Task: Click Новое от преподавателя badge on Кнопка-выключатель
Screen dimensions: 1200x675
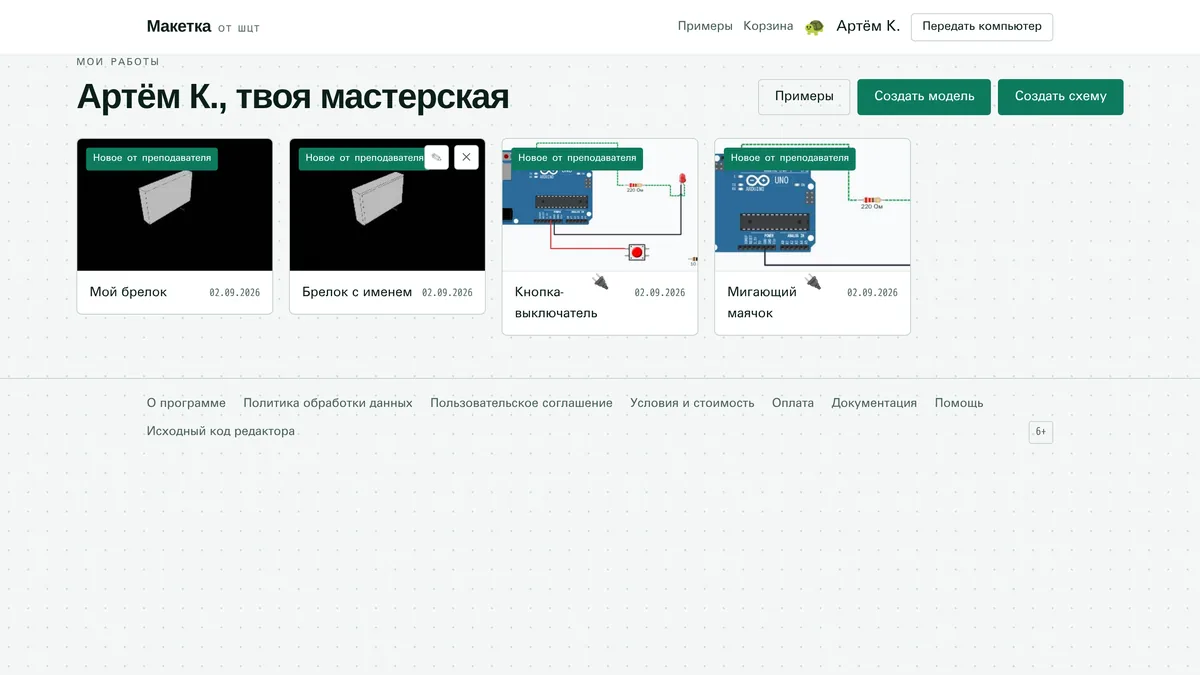Action: [x=577, y=158]
